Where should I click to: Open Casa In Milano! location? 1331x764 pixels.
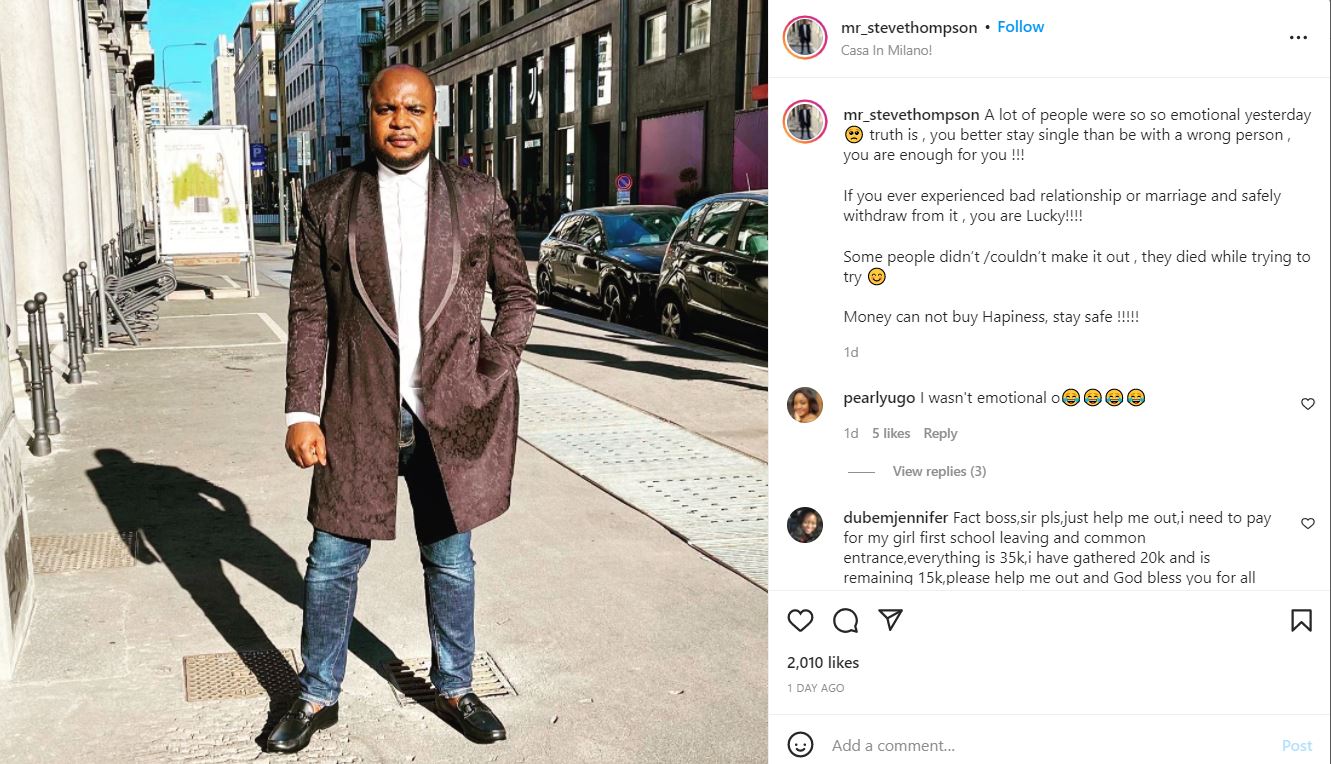tap(887, 50)
